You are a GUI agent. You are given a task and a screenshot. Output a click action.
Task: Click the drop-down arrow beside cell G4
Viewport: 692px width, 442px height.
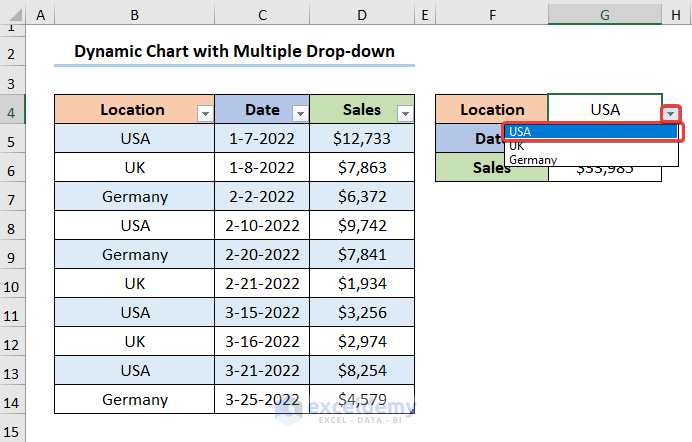point(669,114)
